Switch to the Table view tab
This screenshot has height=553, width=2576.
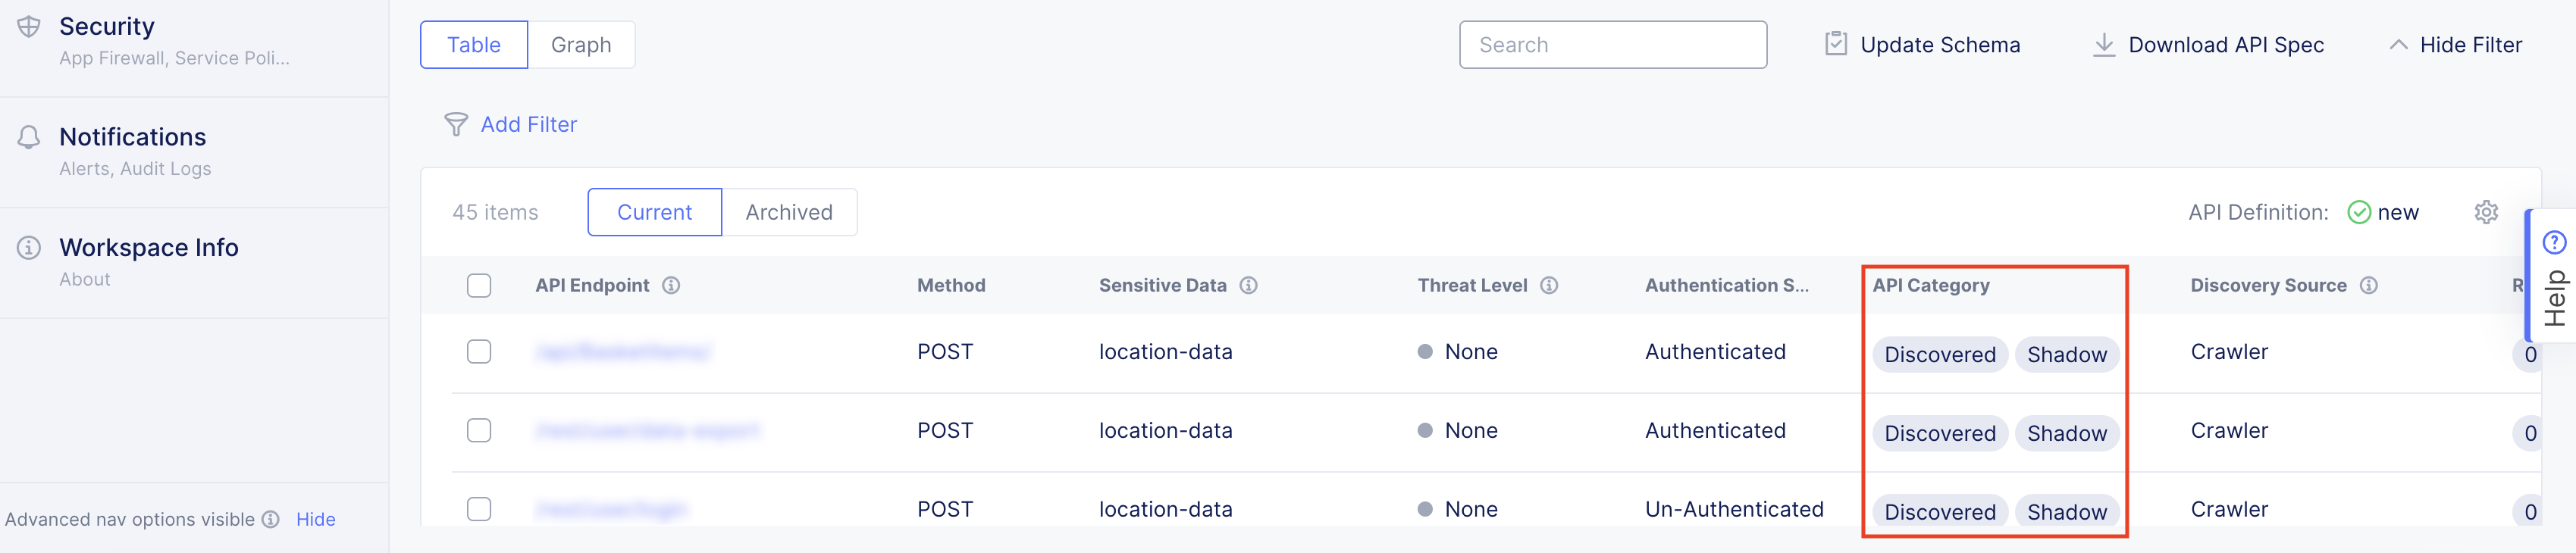474,45
